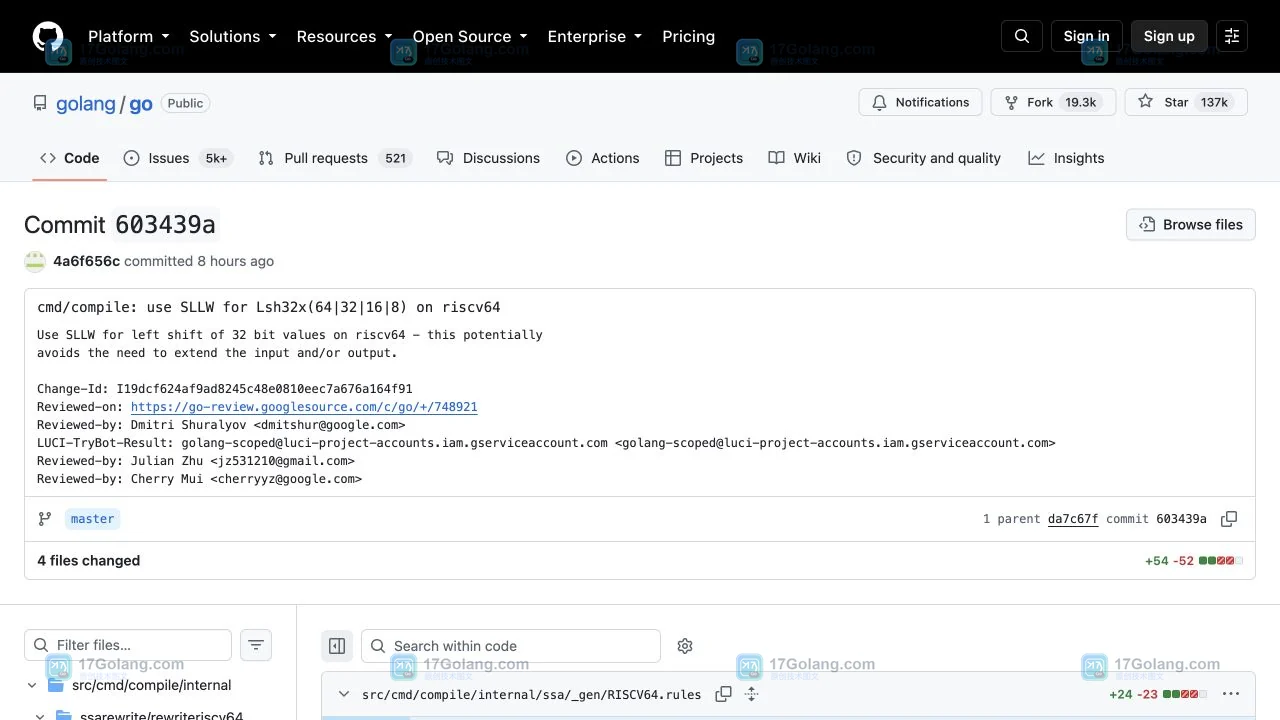
Task: Switch to the Pull requests tab
Action: pyautogui.click(x=335, y=158)
